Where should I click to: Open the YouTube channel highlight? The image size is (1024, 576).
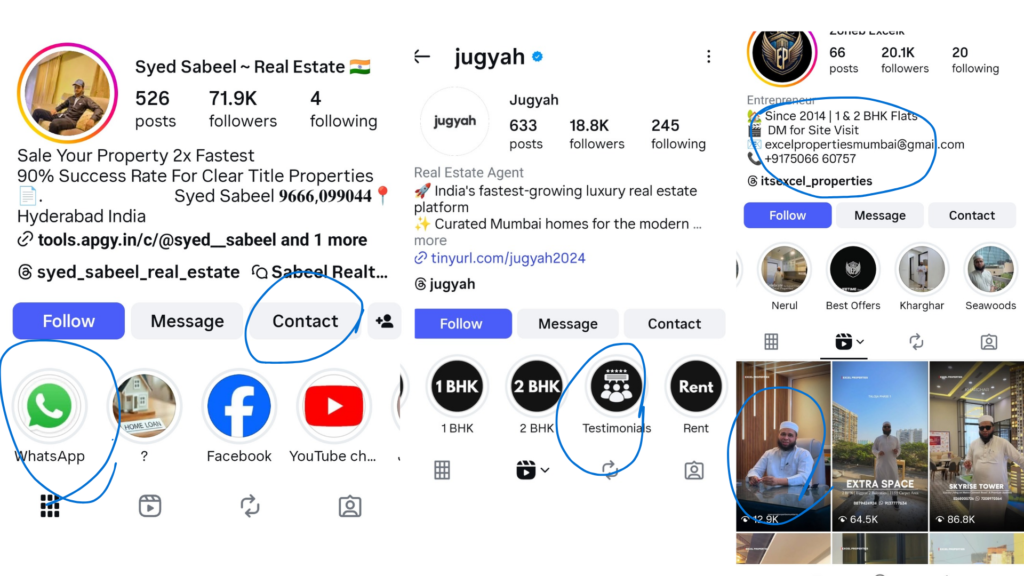tap(334, 406)
